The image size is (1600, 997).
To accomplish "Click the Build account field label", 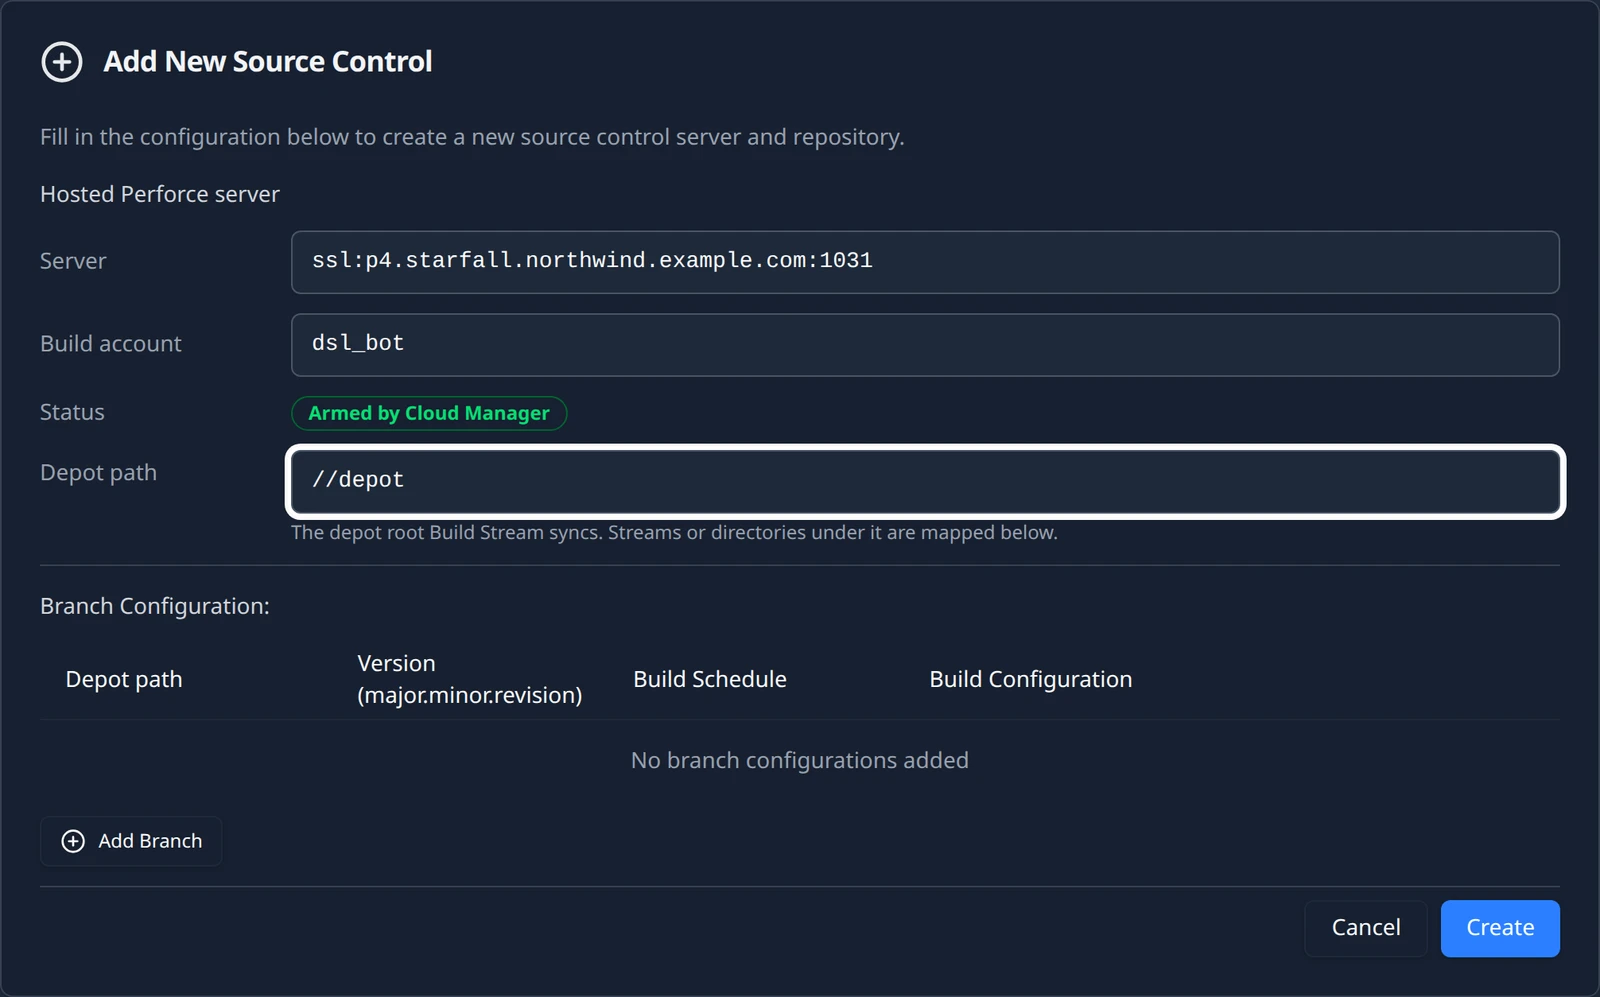I will pos(111,344).
